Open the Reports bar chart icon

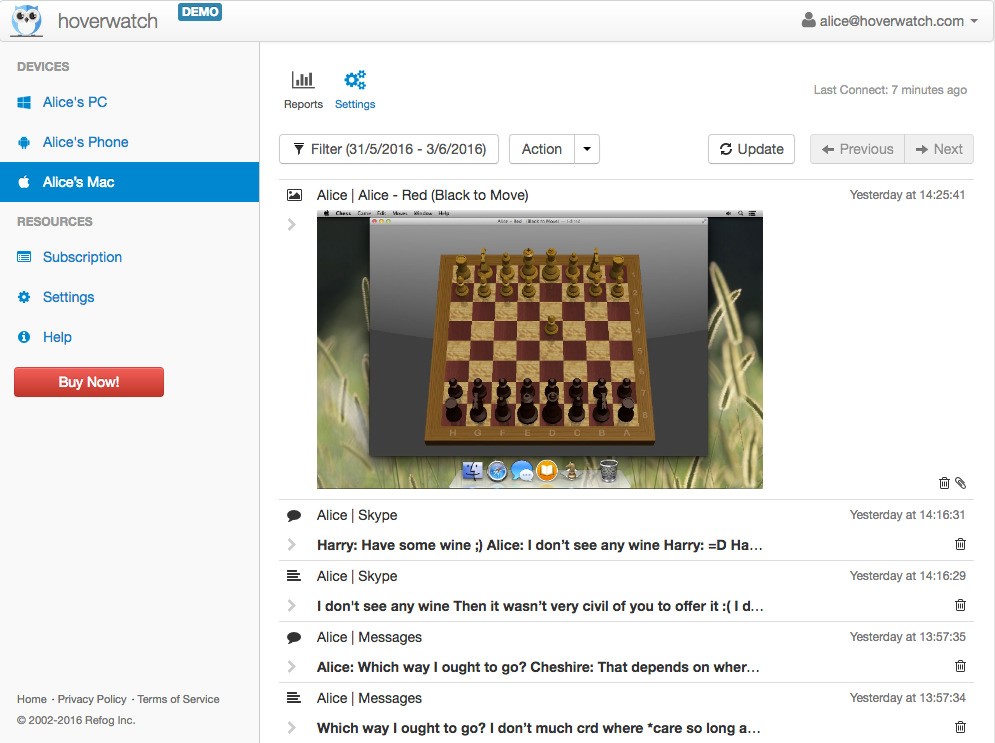pyautogui.click(x=303, y=80)
